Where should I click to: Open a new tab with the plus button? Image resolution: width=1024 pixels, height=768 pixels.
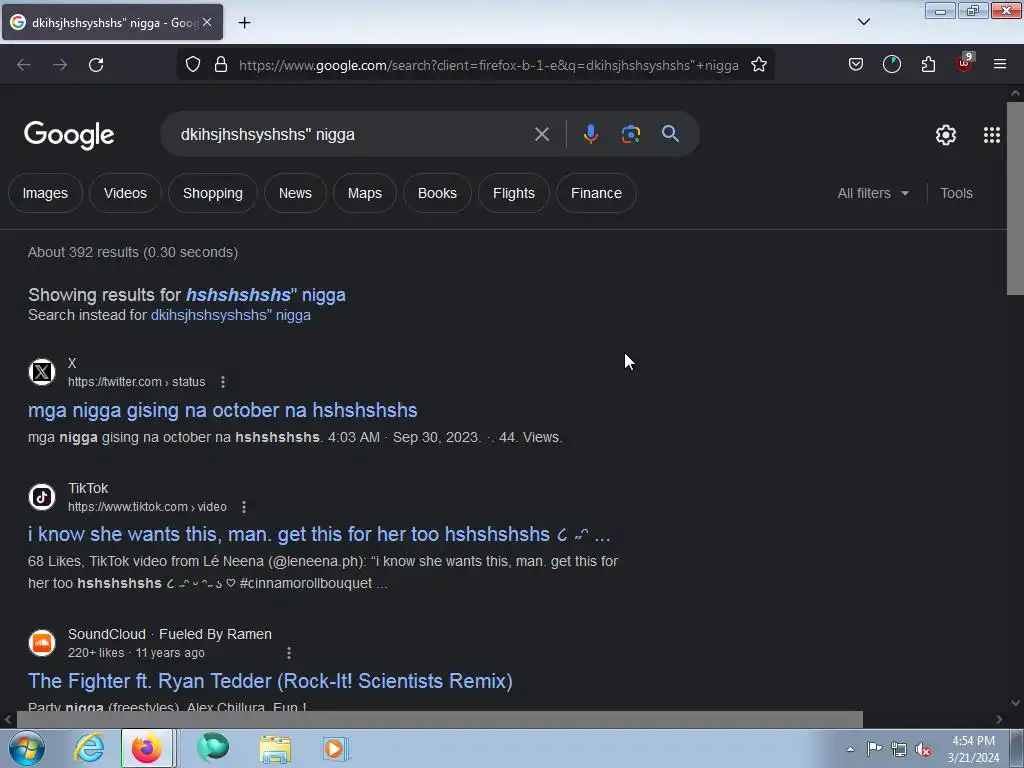point(244,23)
